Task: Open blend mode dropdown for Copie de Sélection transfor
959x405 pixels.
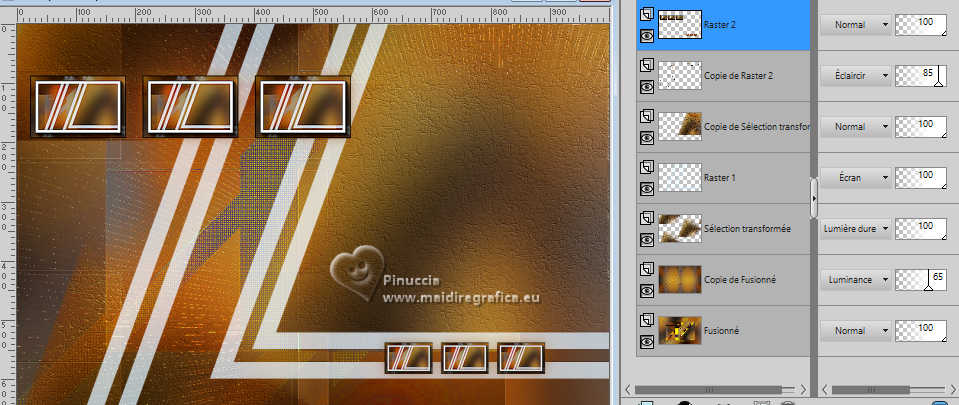Action: [855, 127]
